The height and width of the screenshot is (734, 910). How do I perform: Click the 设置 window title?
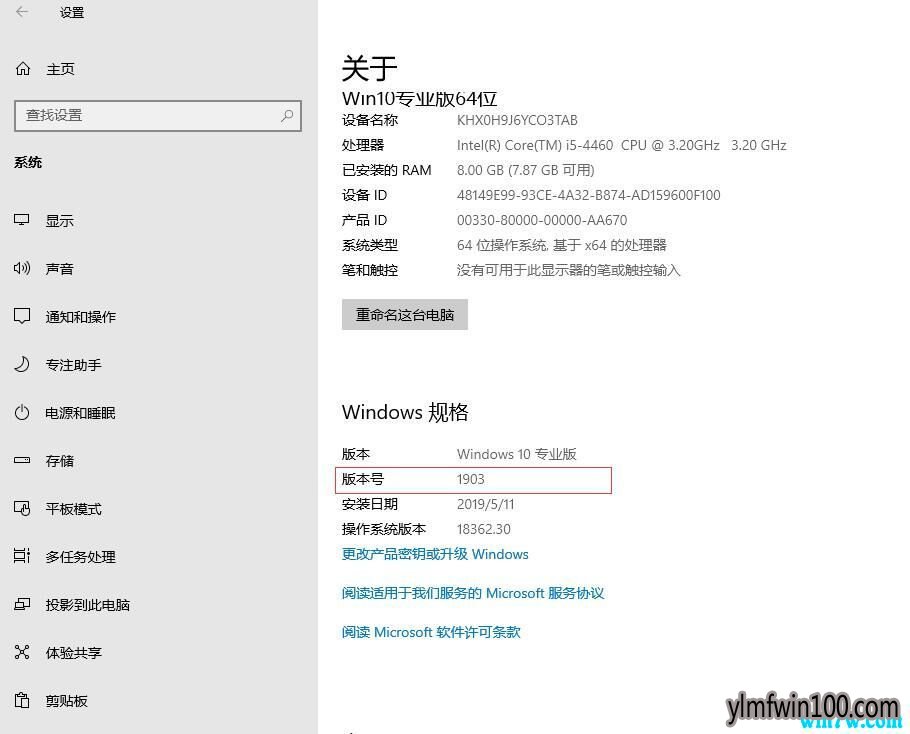pos(72,13)
